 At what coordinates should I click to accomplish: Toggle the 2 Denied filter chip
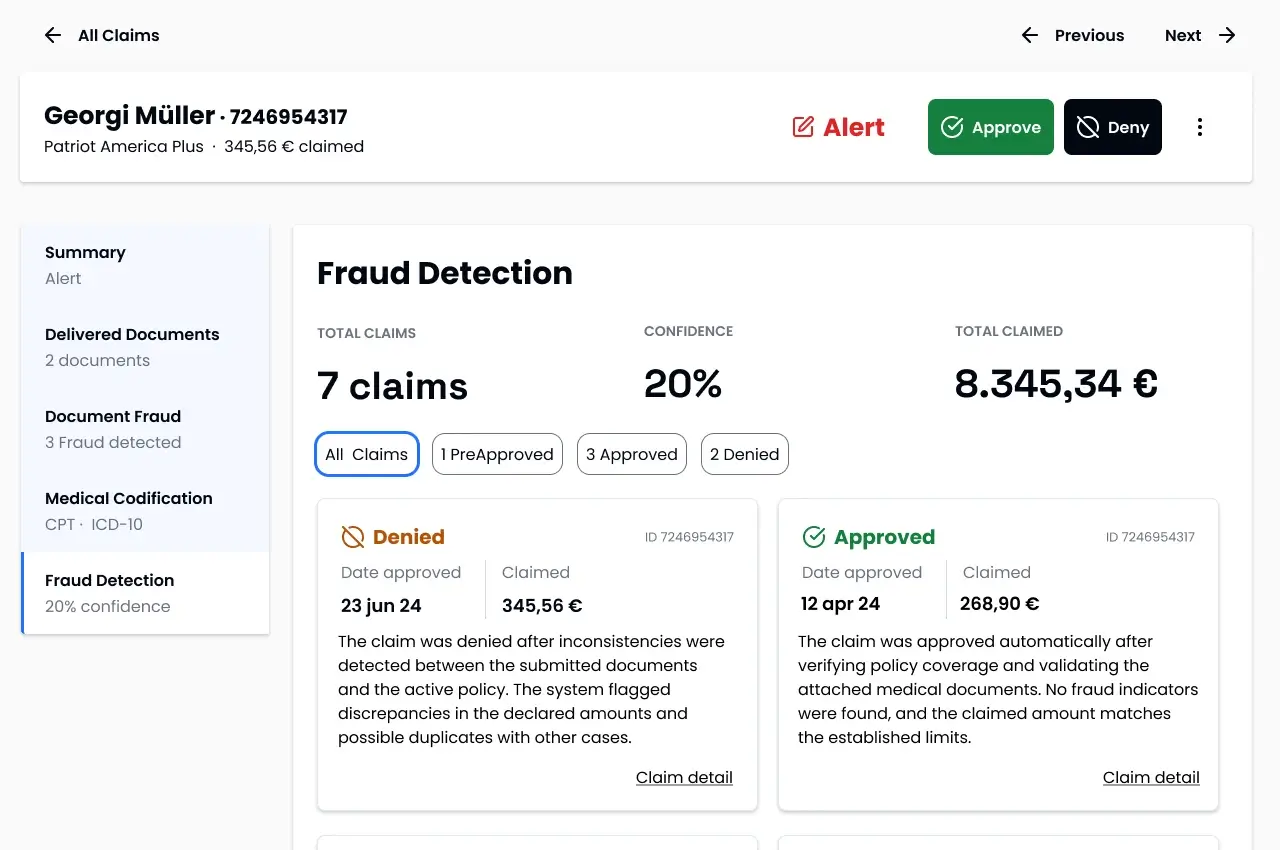pos(744,454)
